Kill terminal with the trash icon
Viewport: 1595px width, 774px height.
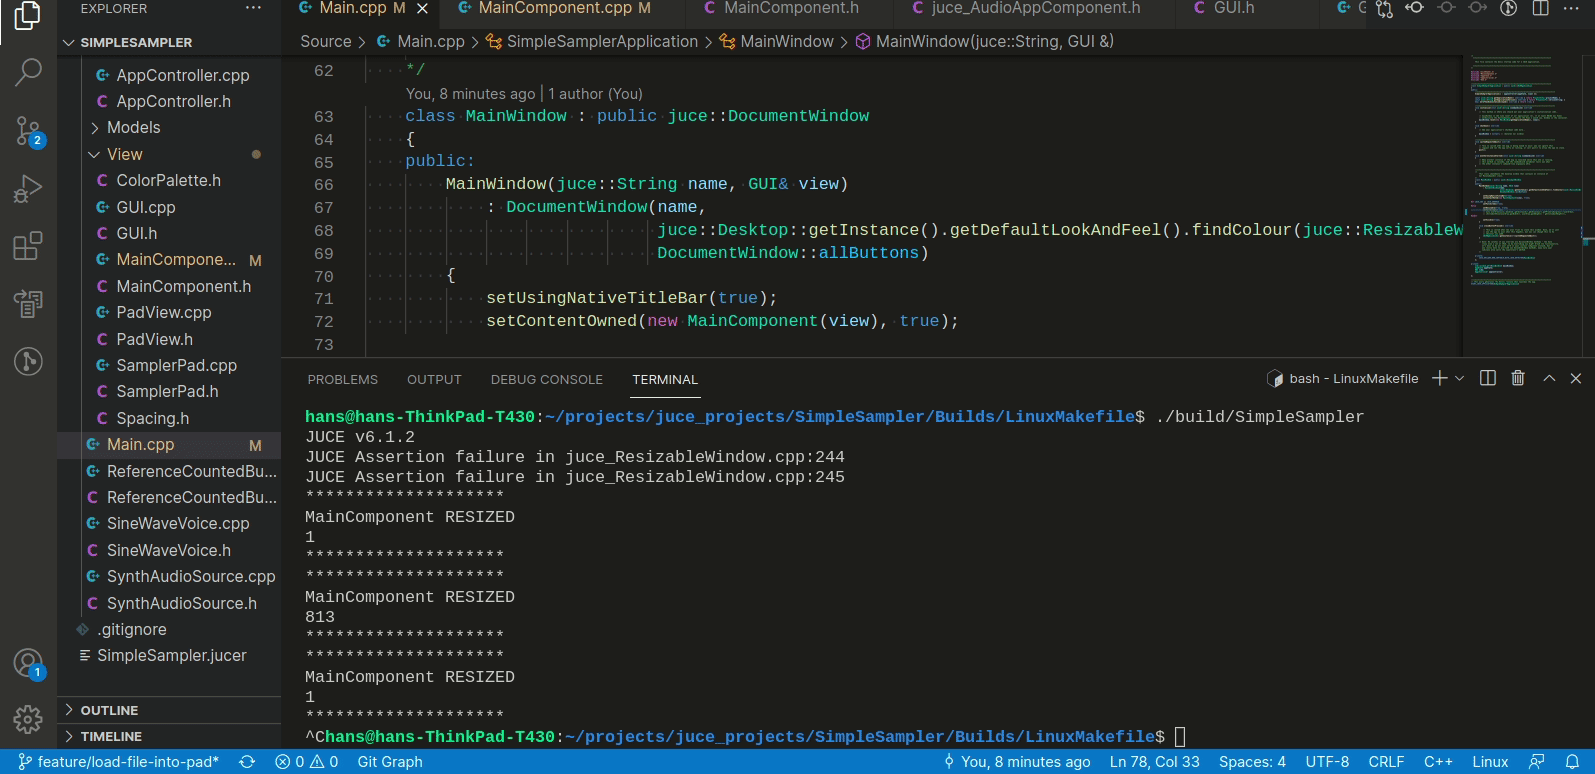point(1518,378)
